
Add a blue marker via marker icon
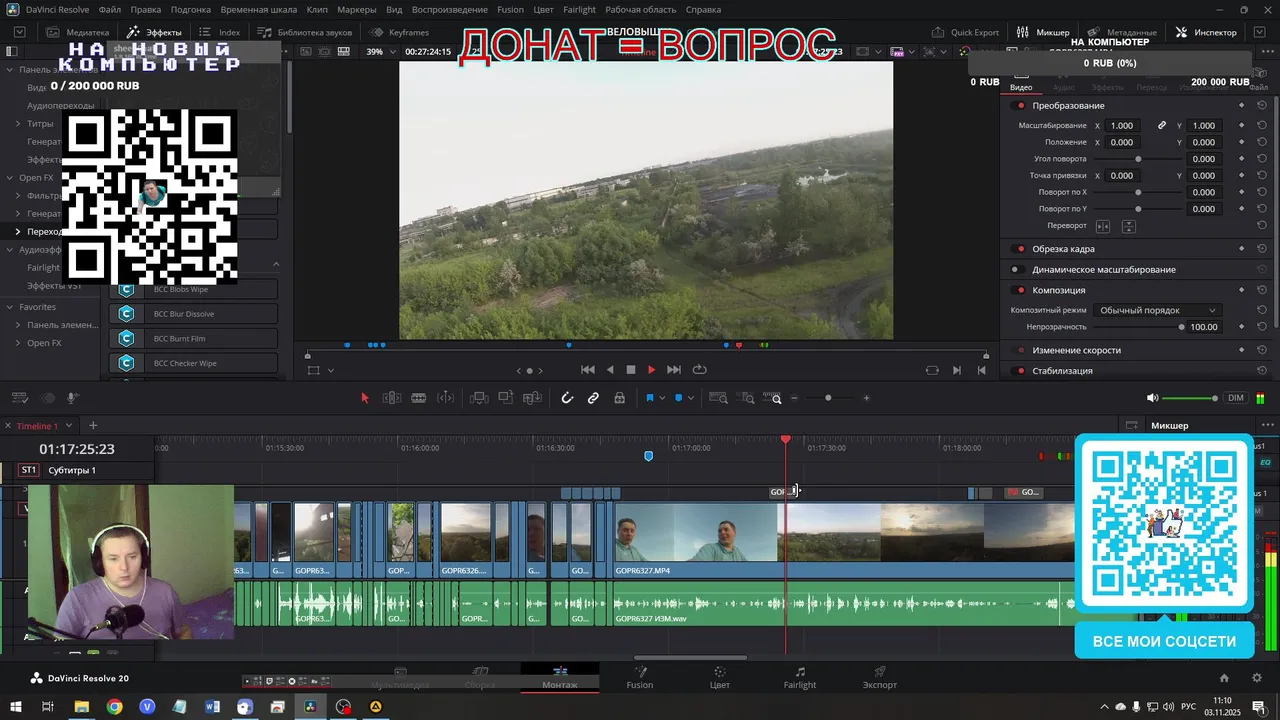pos(678,398)
